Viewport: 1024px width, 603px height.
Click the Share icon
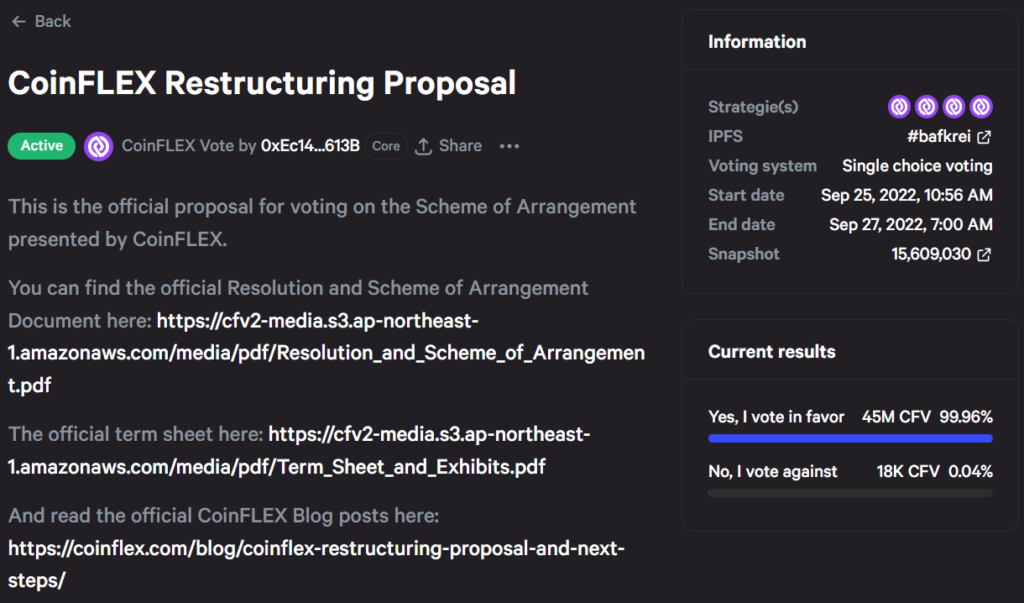click(424, 146)
